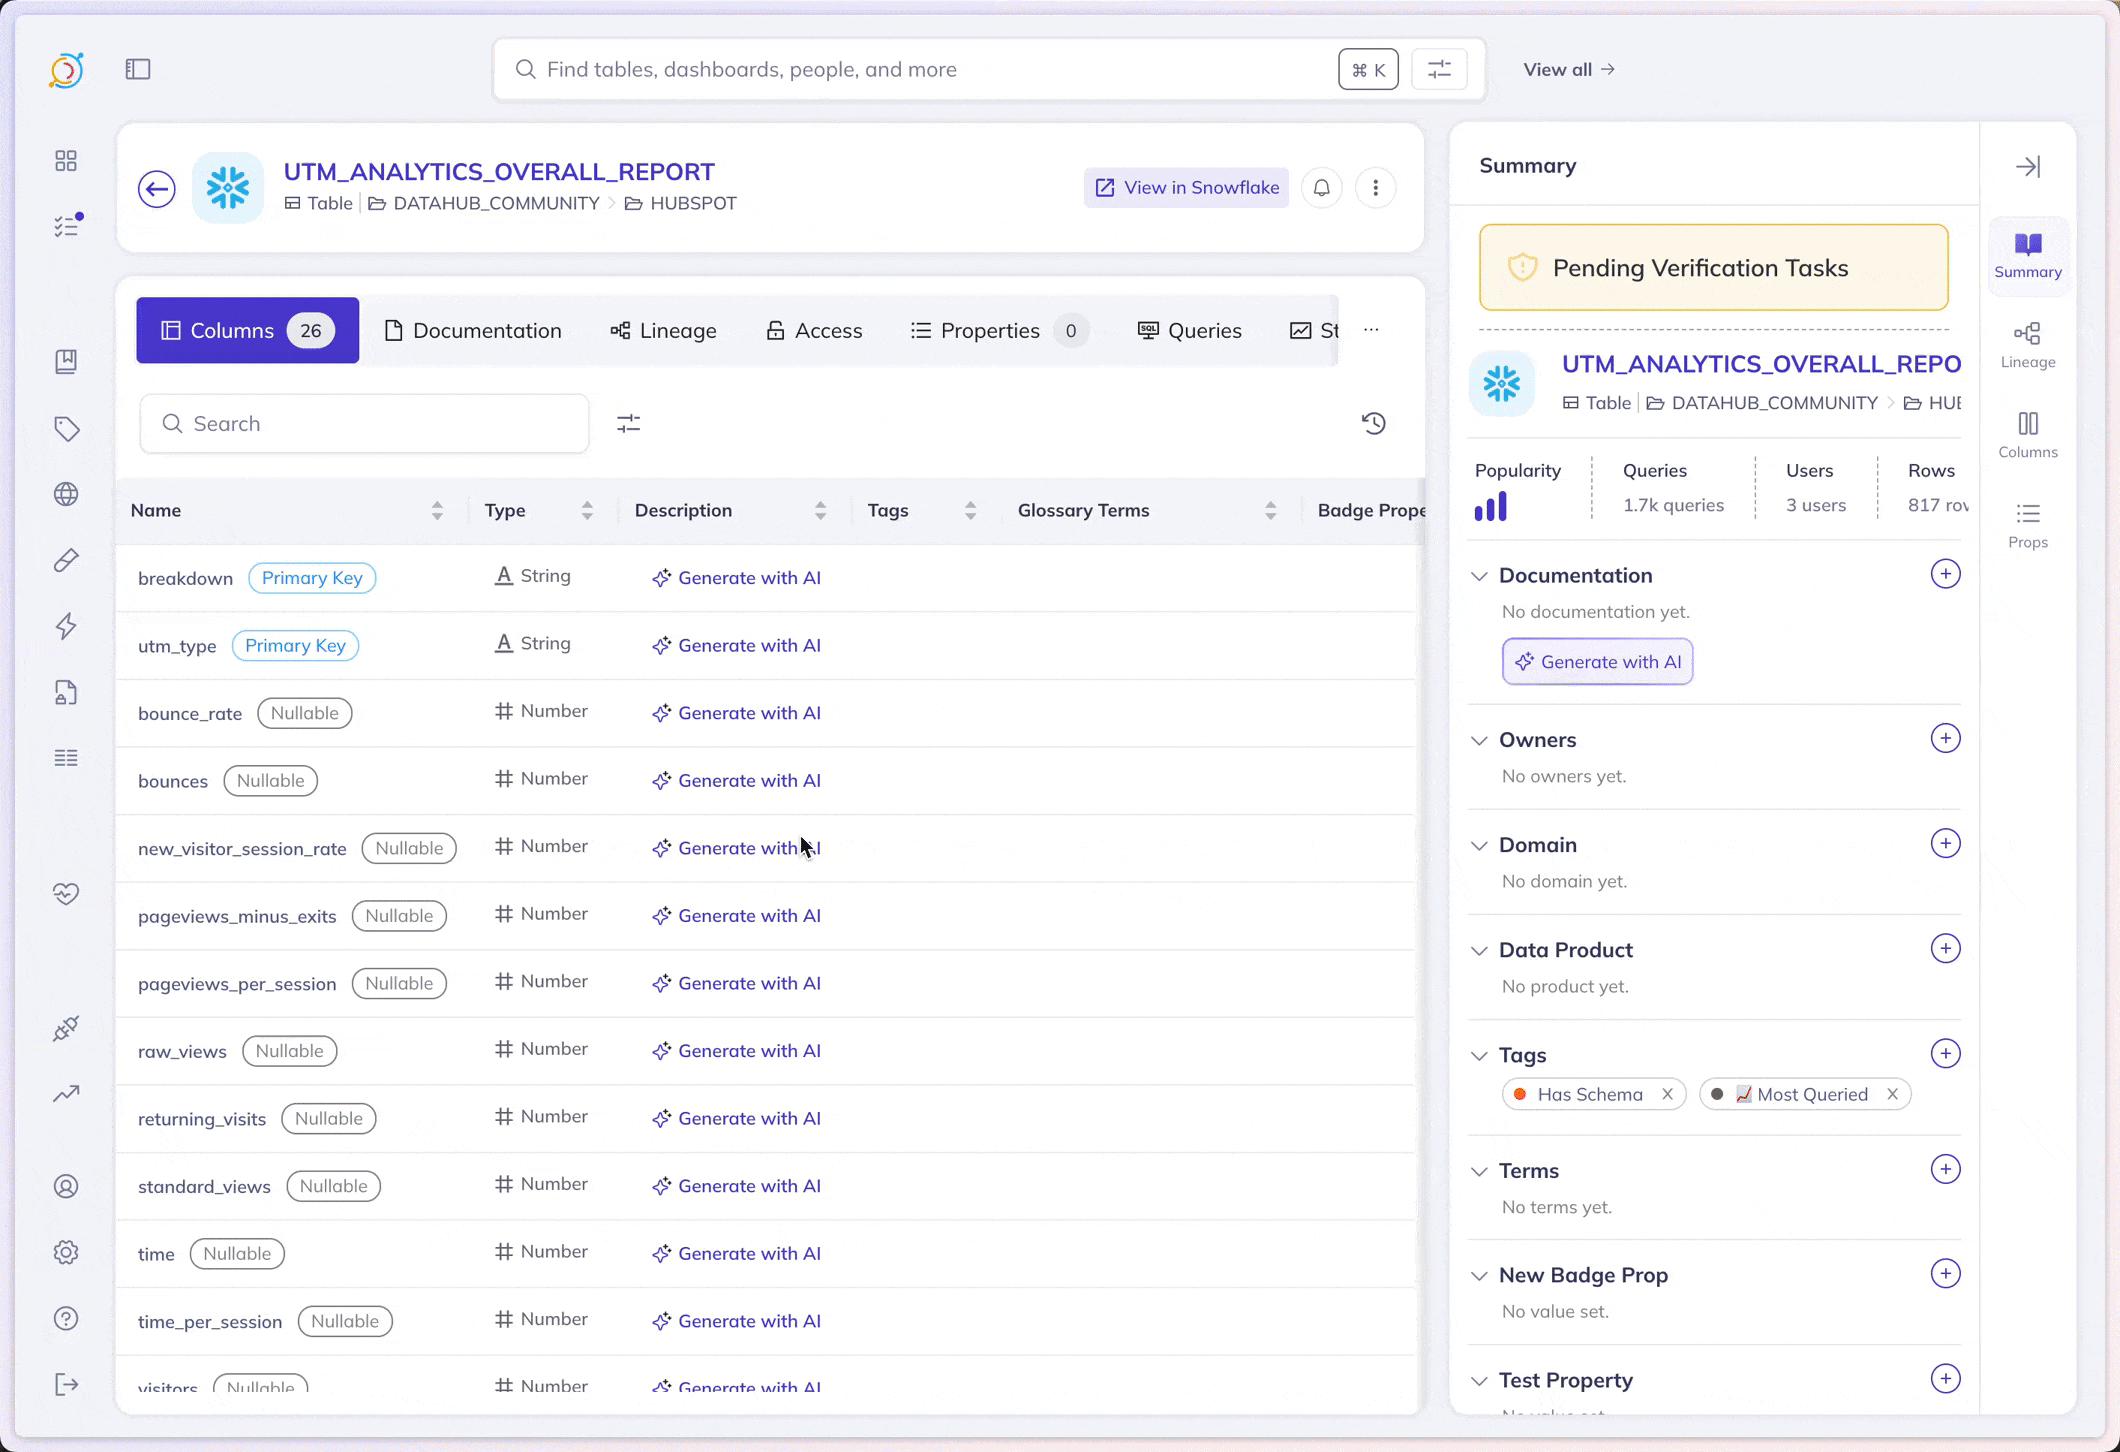Click the columns filter settings icon
This screenshot has height=1452, width=2120.
(628, 423)
